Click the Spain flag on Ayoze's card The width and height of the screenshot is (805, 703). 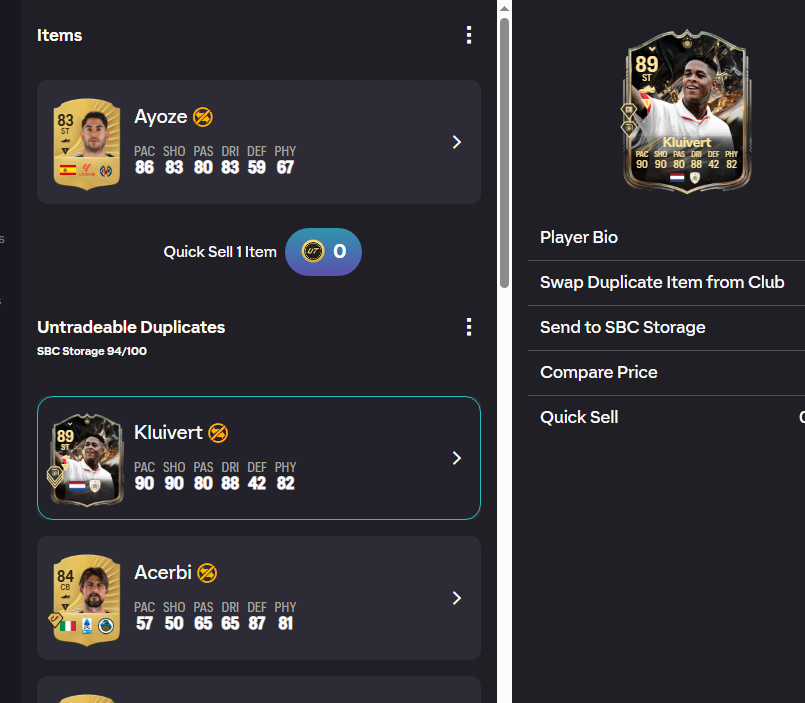point(68,170)
